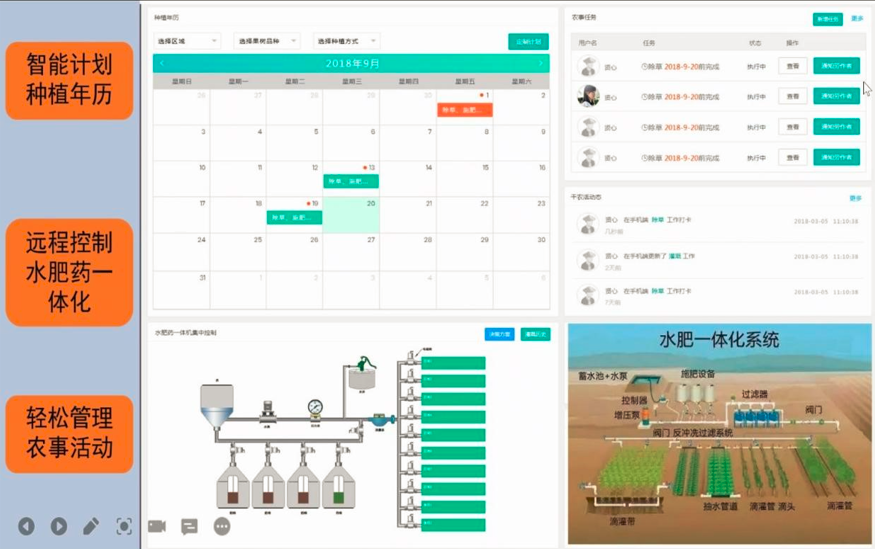Open the 选择区域 dropdown
This screenshot has width=875, height=549.
pyautogui.click(x=187, y=41)
